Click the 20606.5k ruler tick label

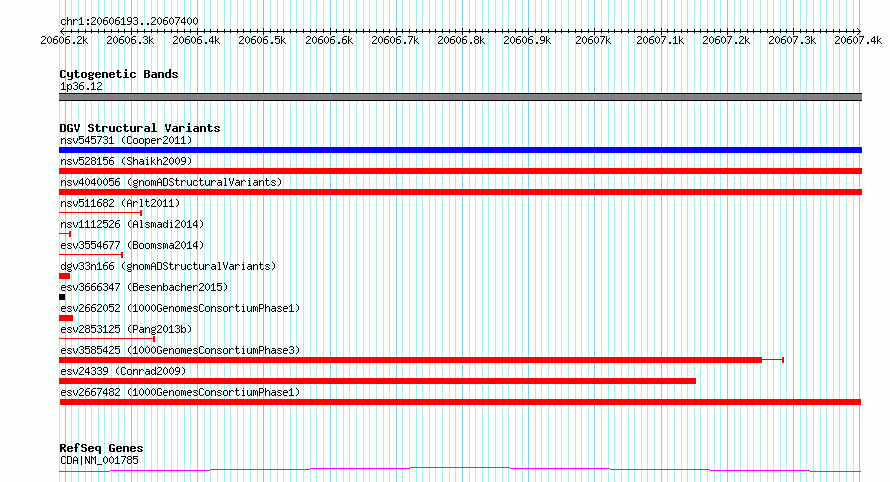point(262,40)
